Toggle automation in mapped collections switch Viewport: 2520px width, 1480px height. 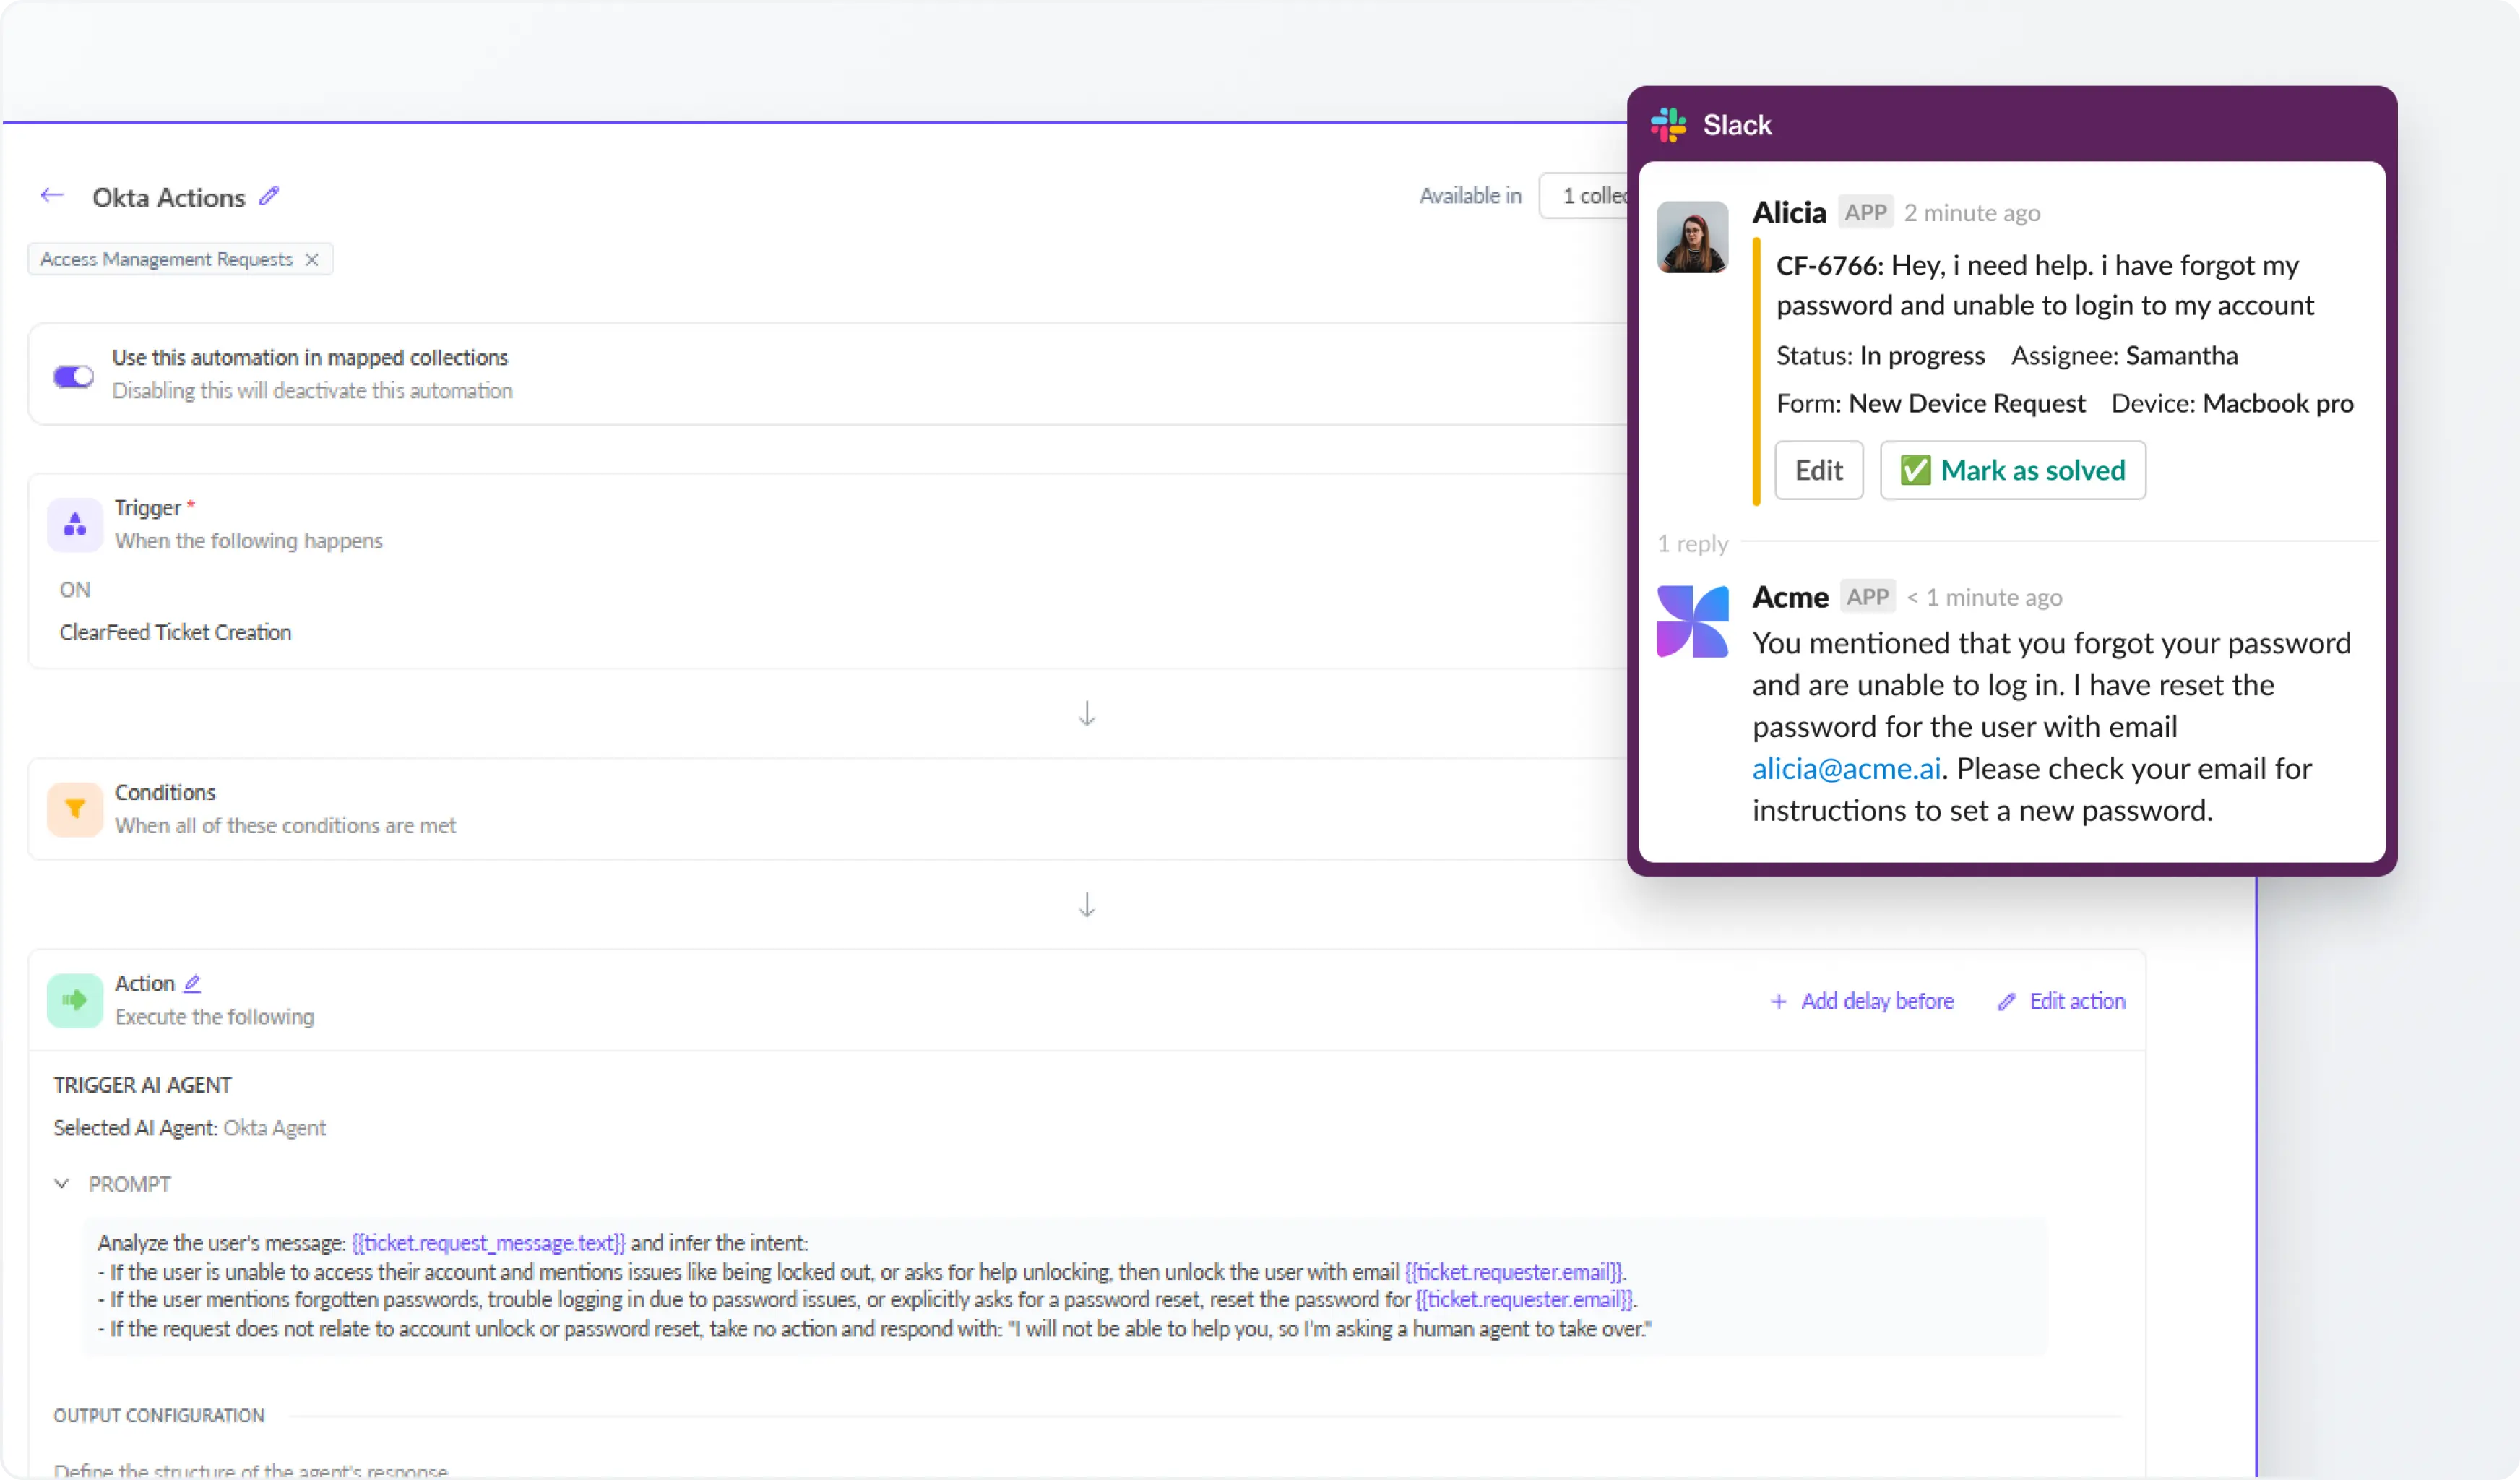click(73, 376)
